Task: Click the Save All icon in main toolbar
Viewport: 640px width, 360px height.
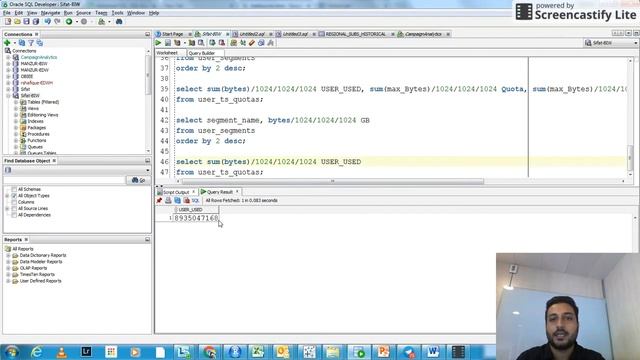Action: [36, 22]
